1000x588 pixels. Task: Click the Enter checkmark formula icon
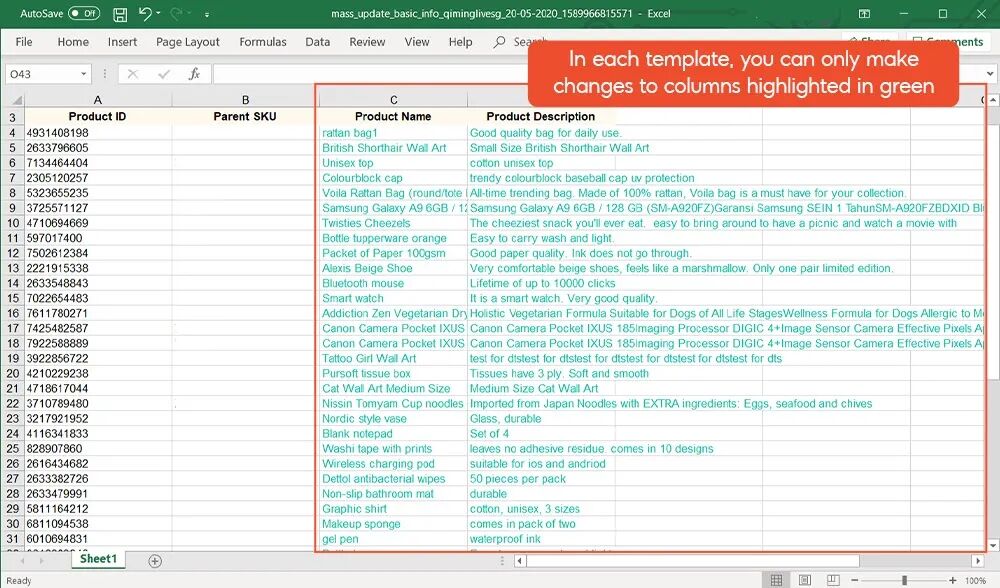tap(164, 74)
